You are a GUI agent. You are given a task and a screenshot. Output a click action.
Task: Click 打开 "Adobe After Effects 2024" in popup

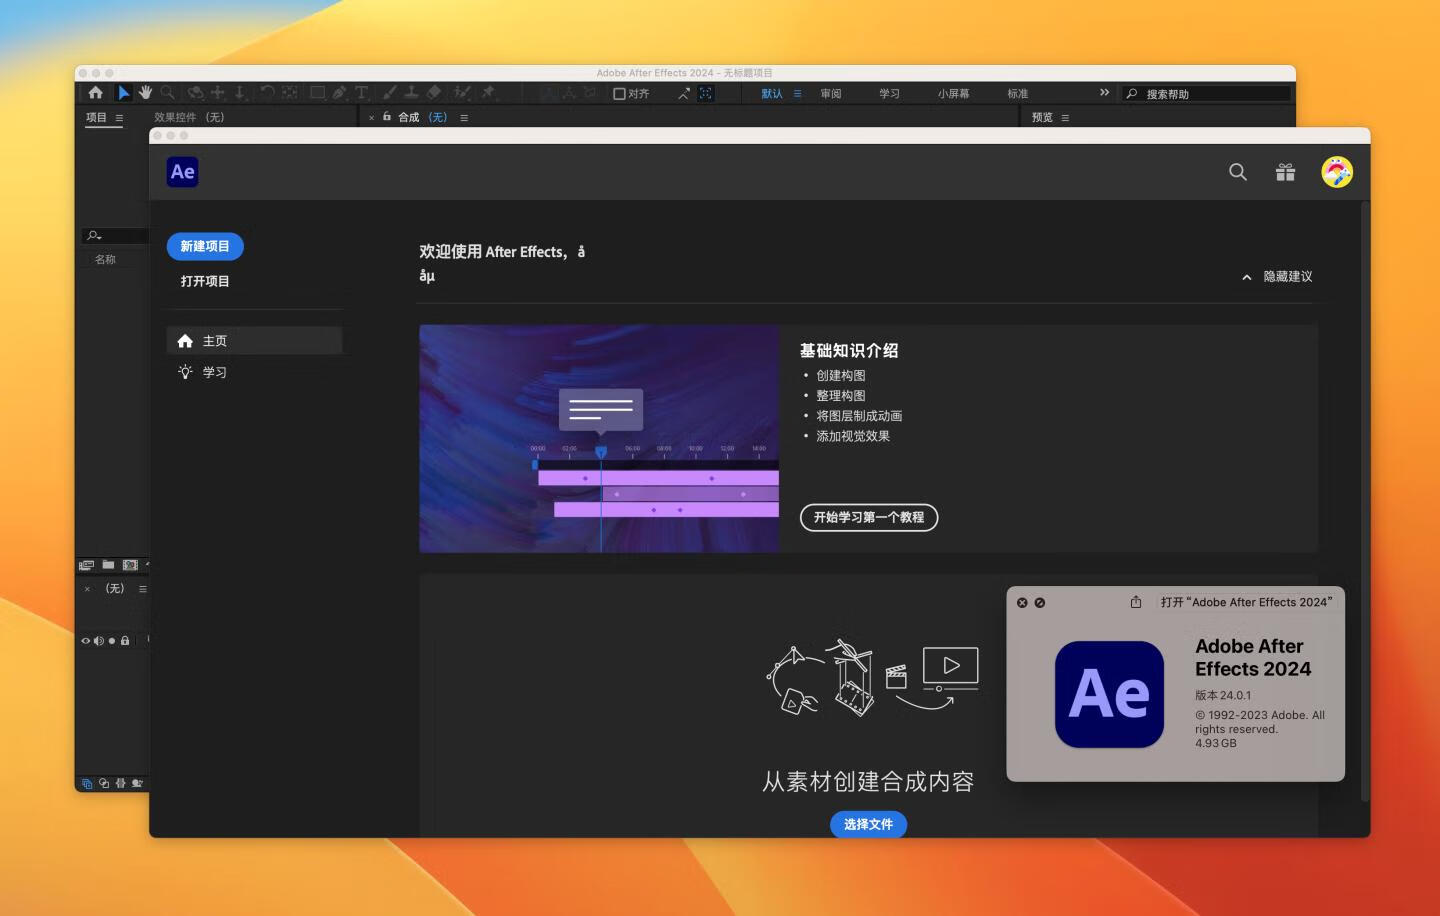[1246, 602]
